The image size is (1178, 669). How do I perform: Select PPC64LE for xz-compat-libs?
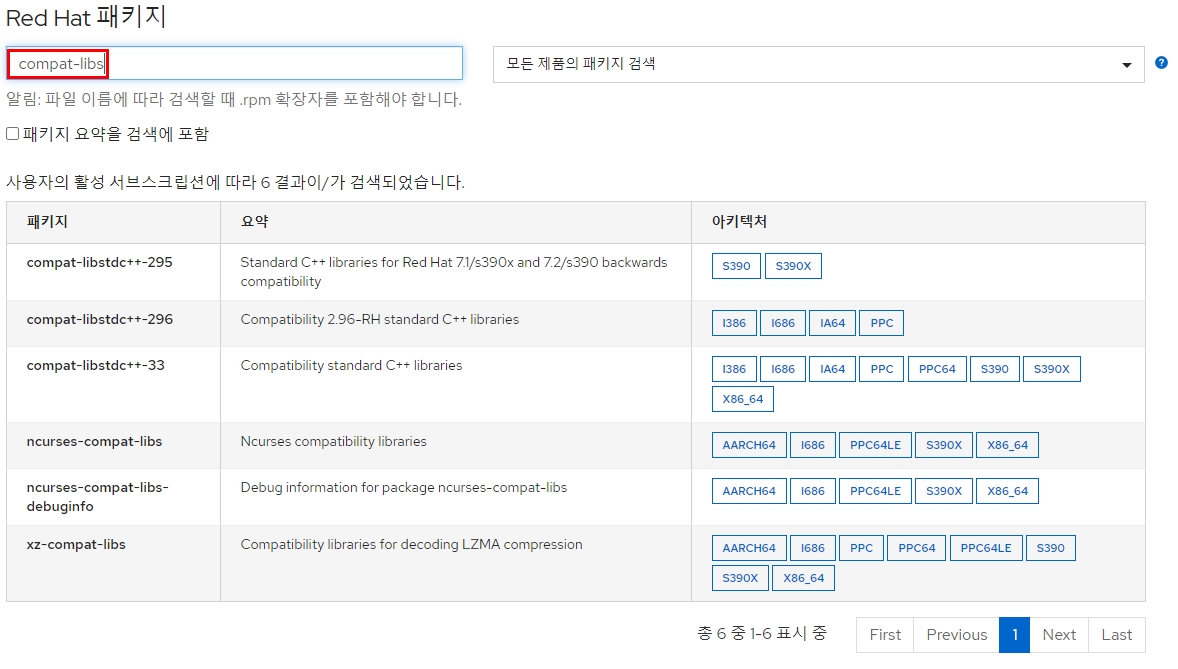point(986,548)
